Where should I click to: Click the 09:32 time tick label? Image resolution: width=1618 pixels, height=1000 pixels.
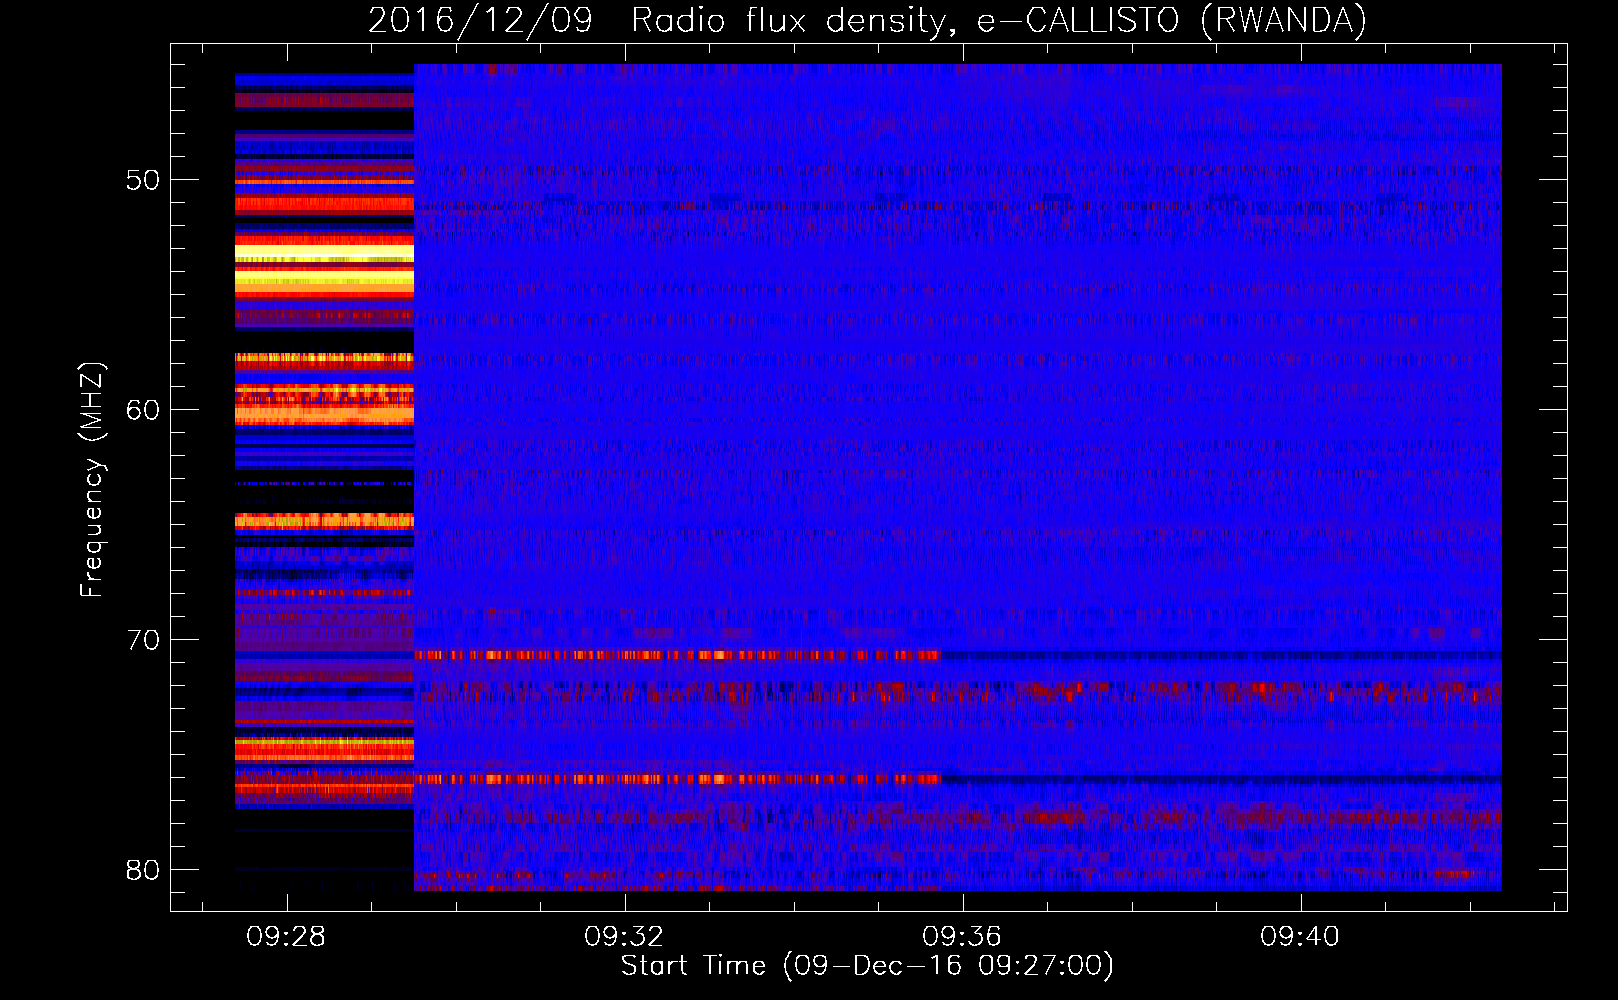tap(624, 936)
